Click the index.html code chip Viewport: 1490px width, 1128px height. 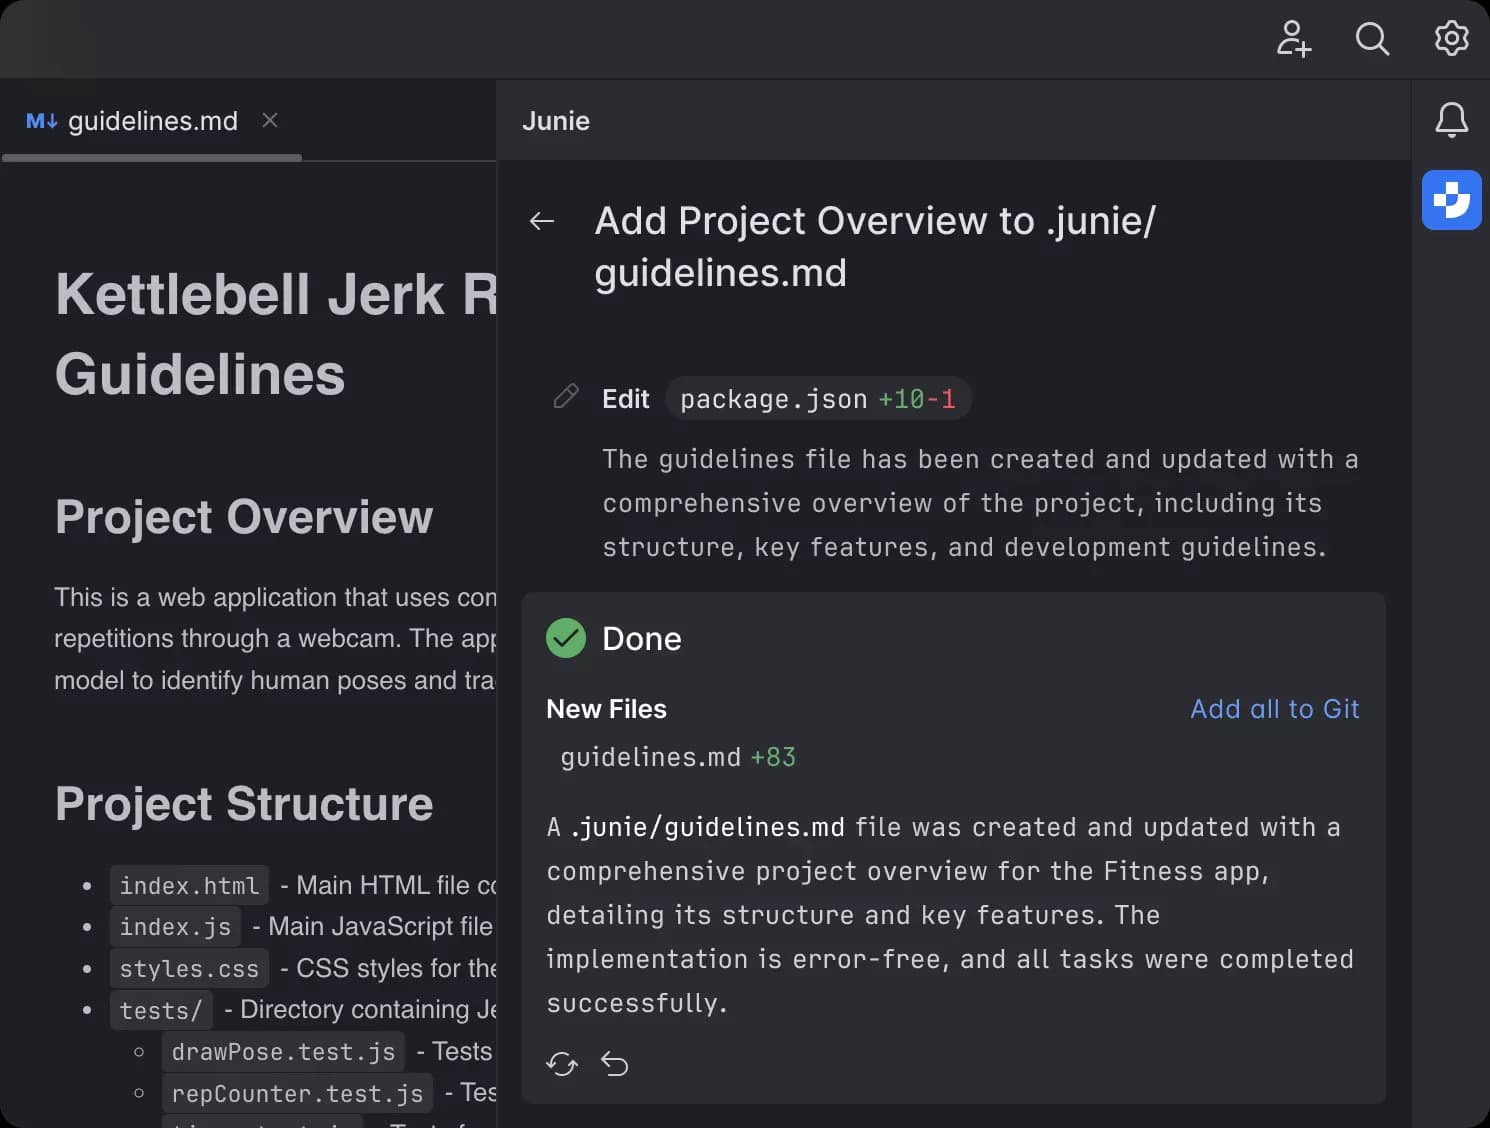(x=188, y=885)
